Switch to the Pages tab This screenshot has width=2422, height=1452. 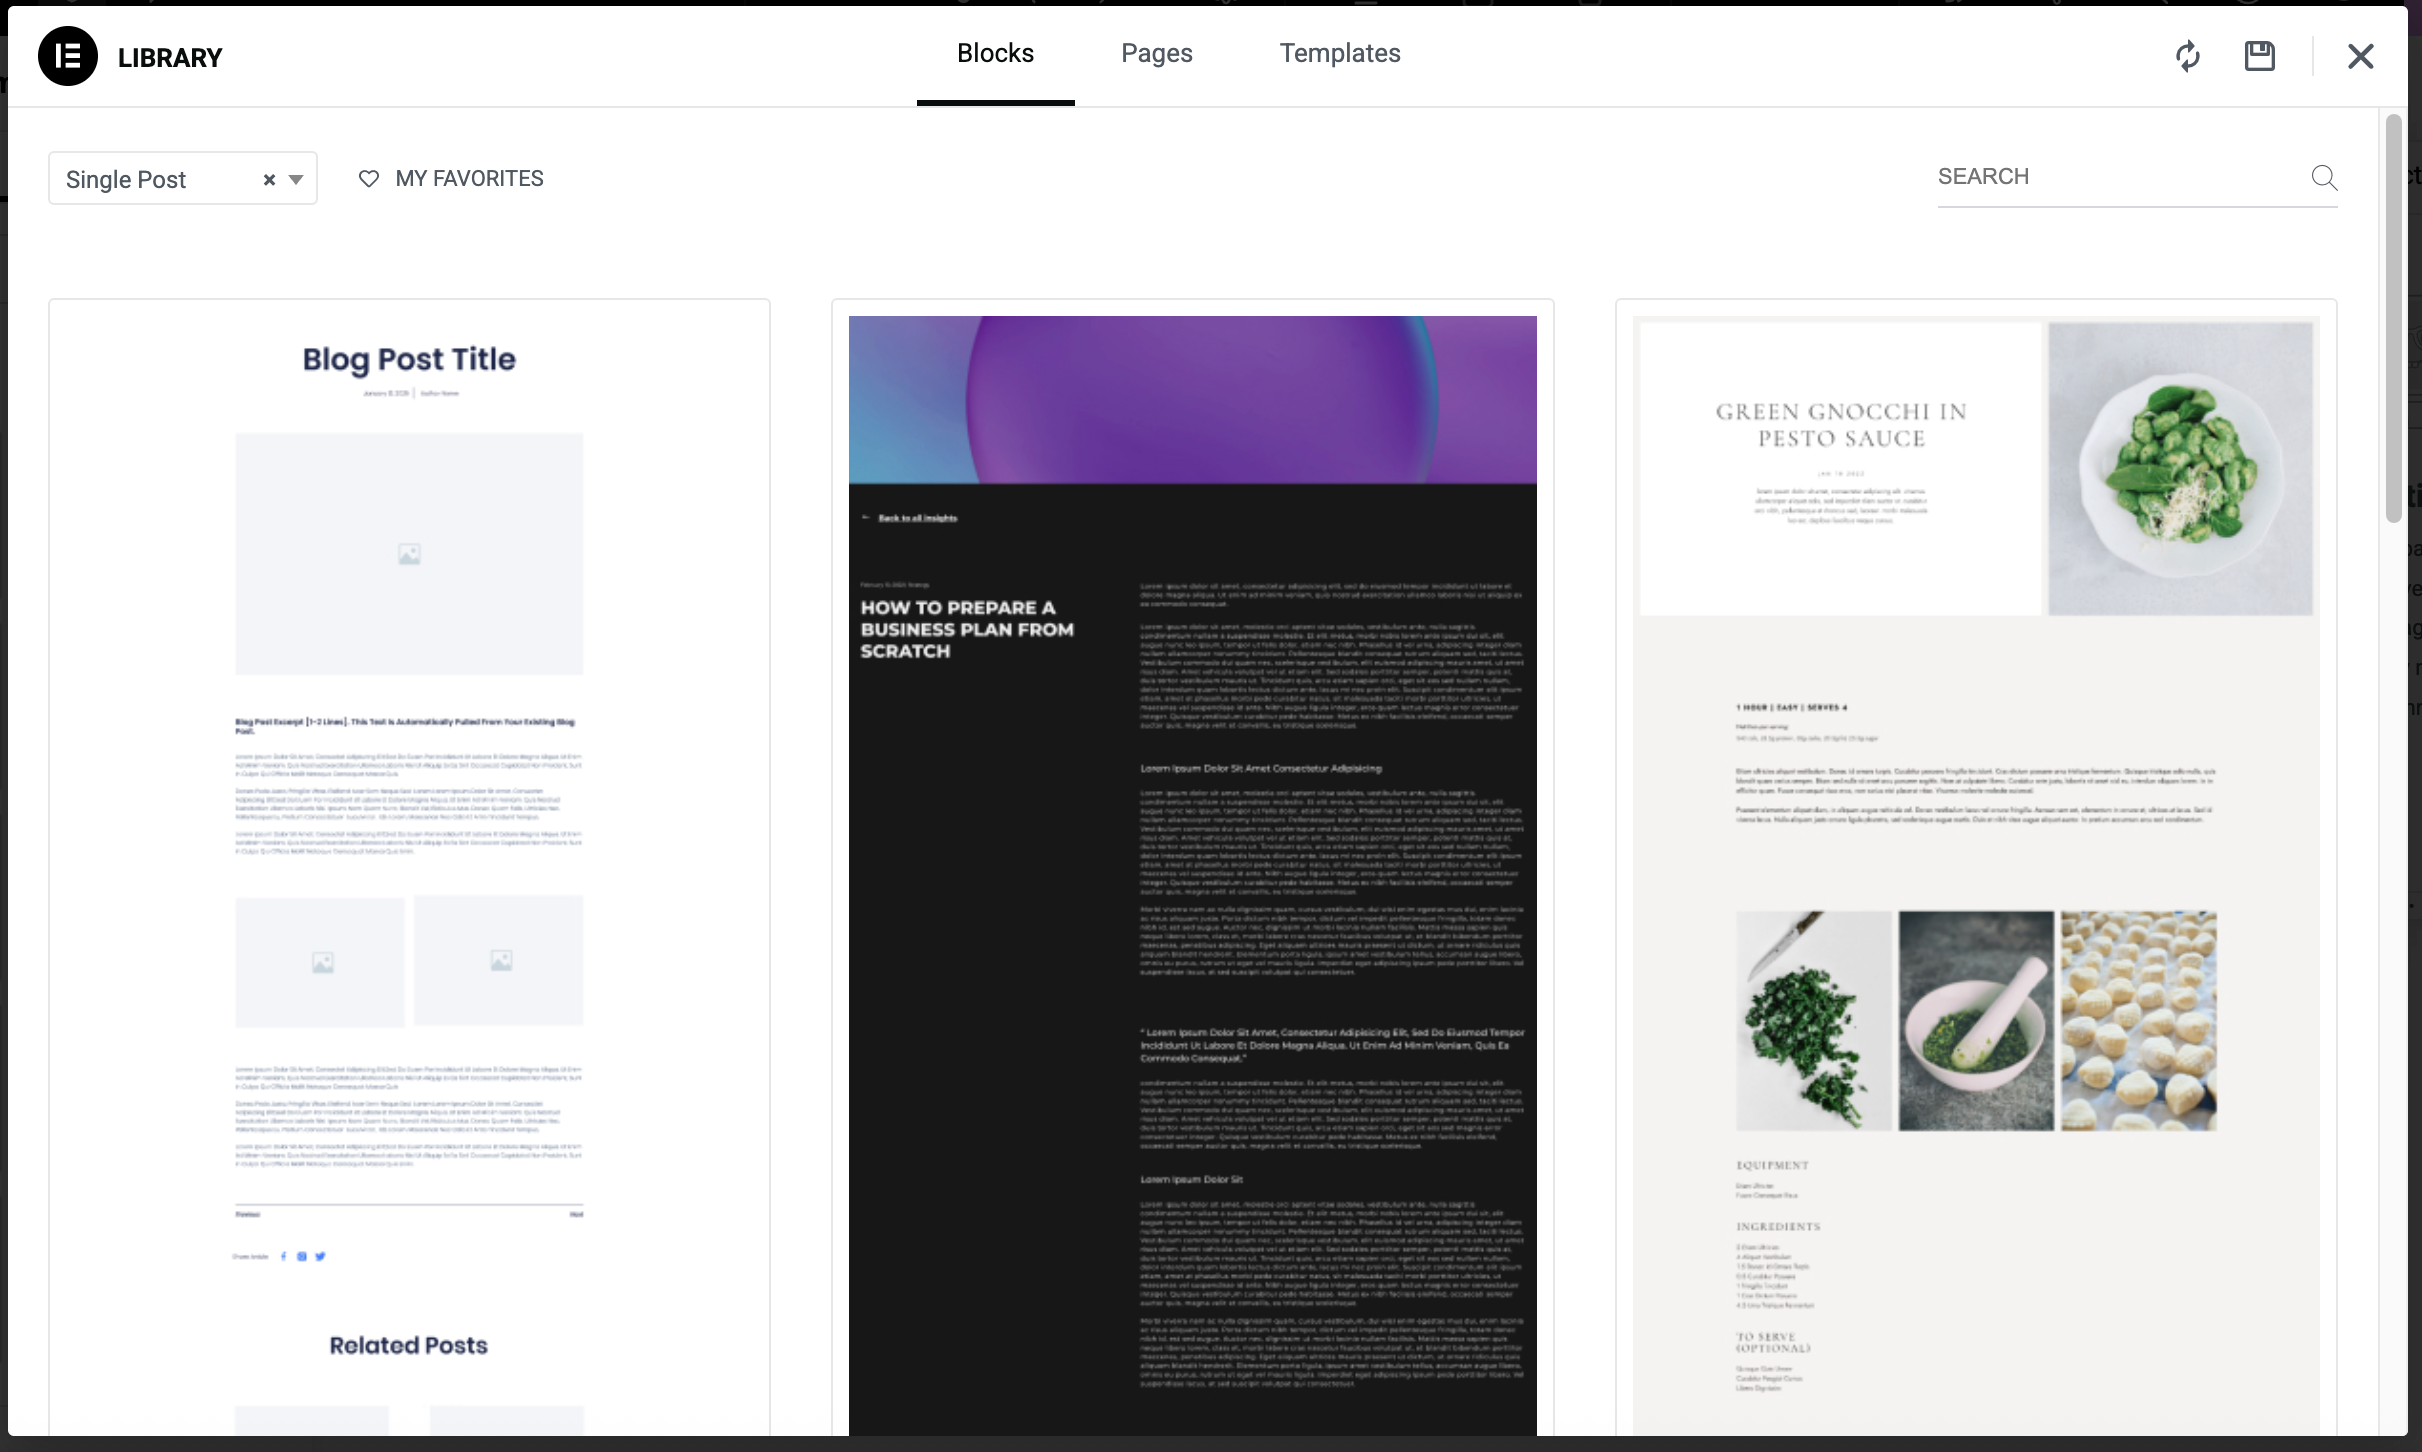pos(1156,54)
